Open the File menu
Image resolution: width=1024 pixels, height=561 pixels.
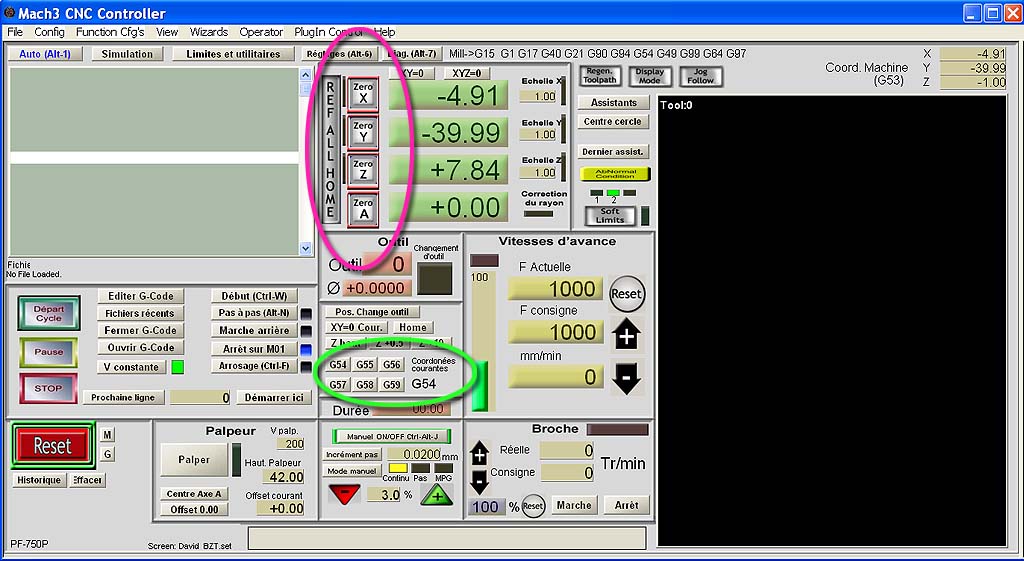[15, 32]
